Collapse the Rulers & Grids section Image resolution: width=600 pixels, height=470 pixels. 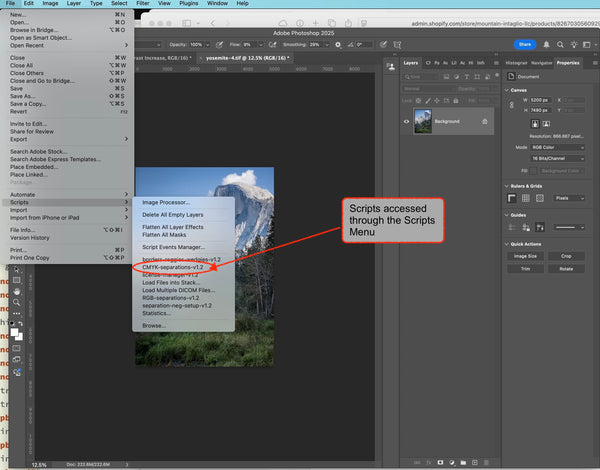507,186
